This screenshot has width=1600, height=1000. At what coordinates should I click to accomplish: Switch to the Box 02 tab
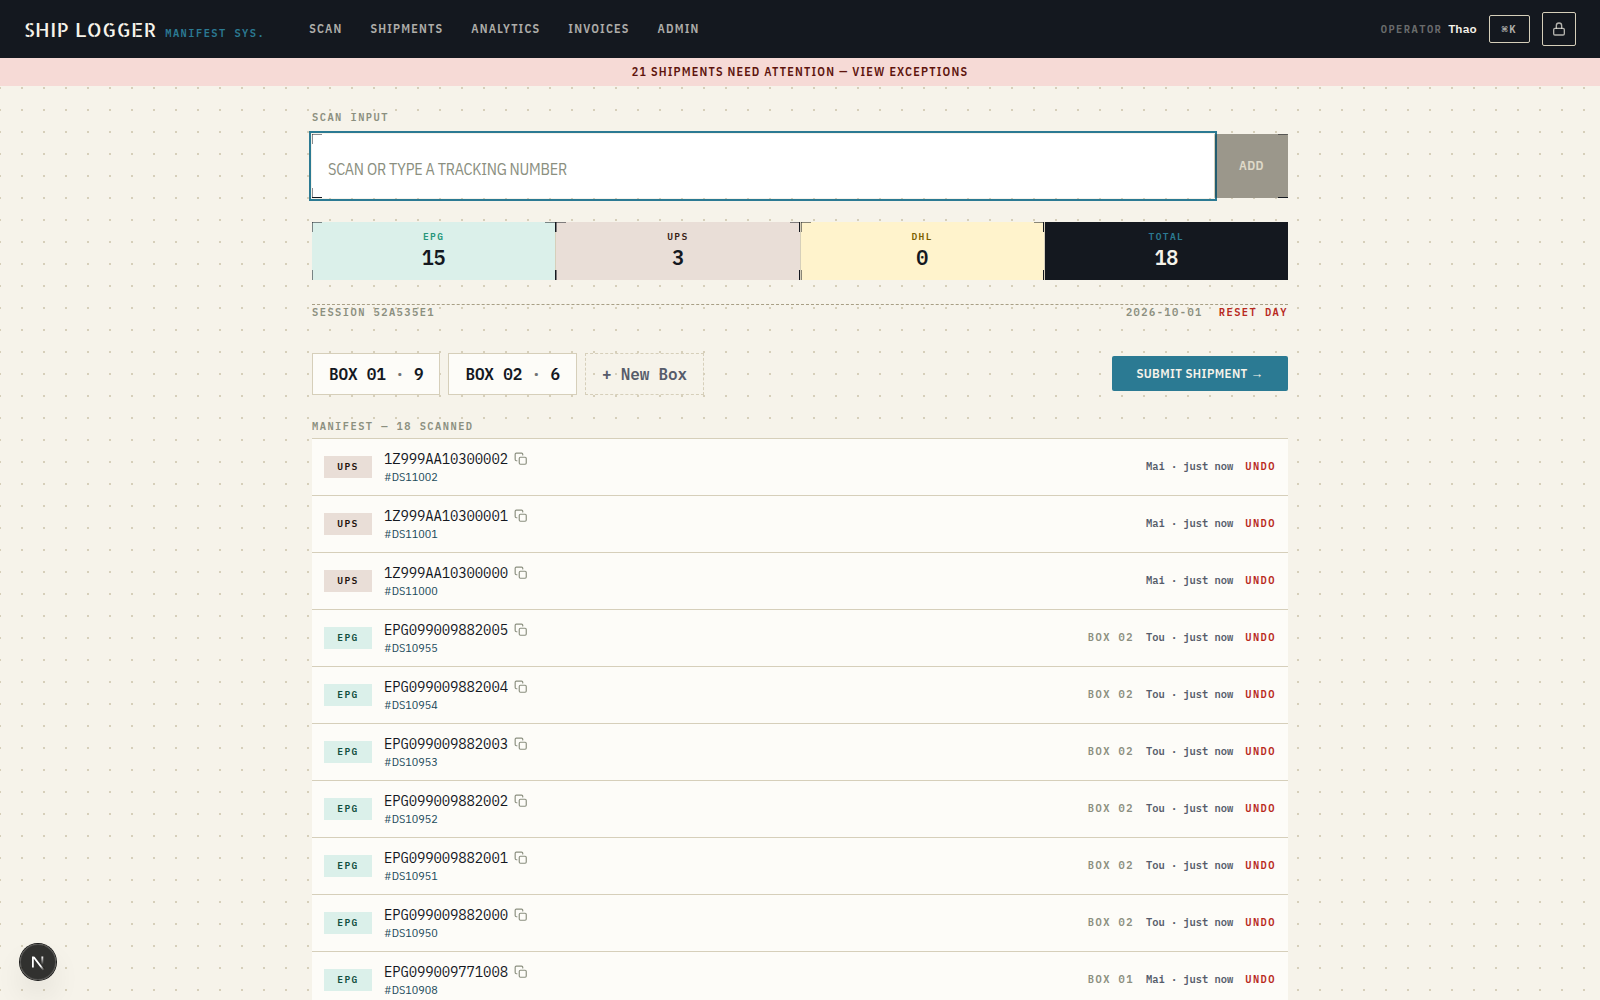click(x=512, y=374)
